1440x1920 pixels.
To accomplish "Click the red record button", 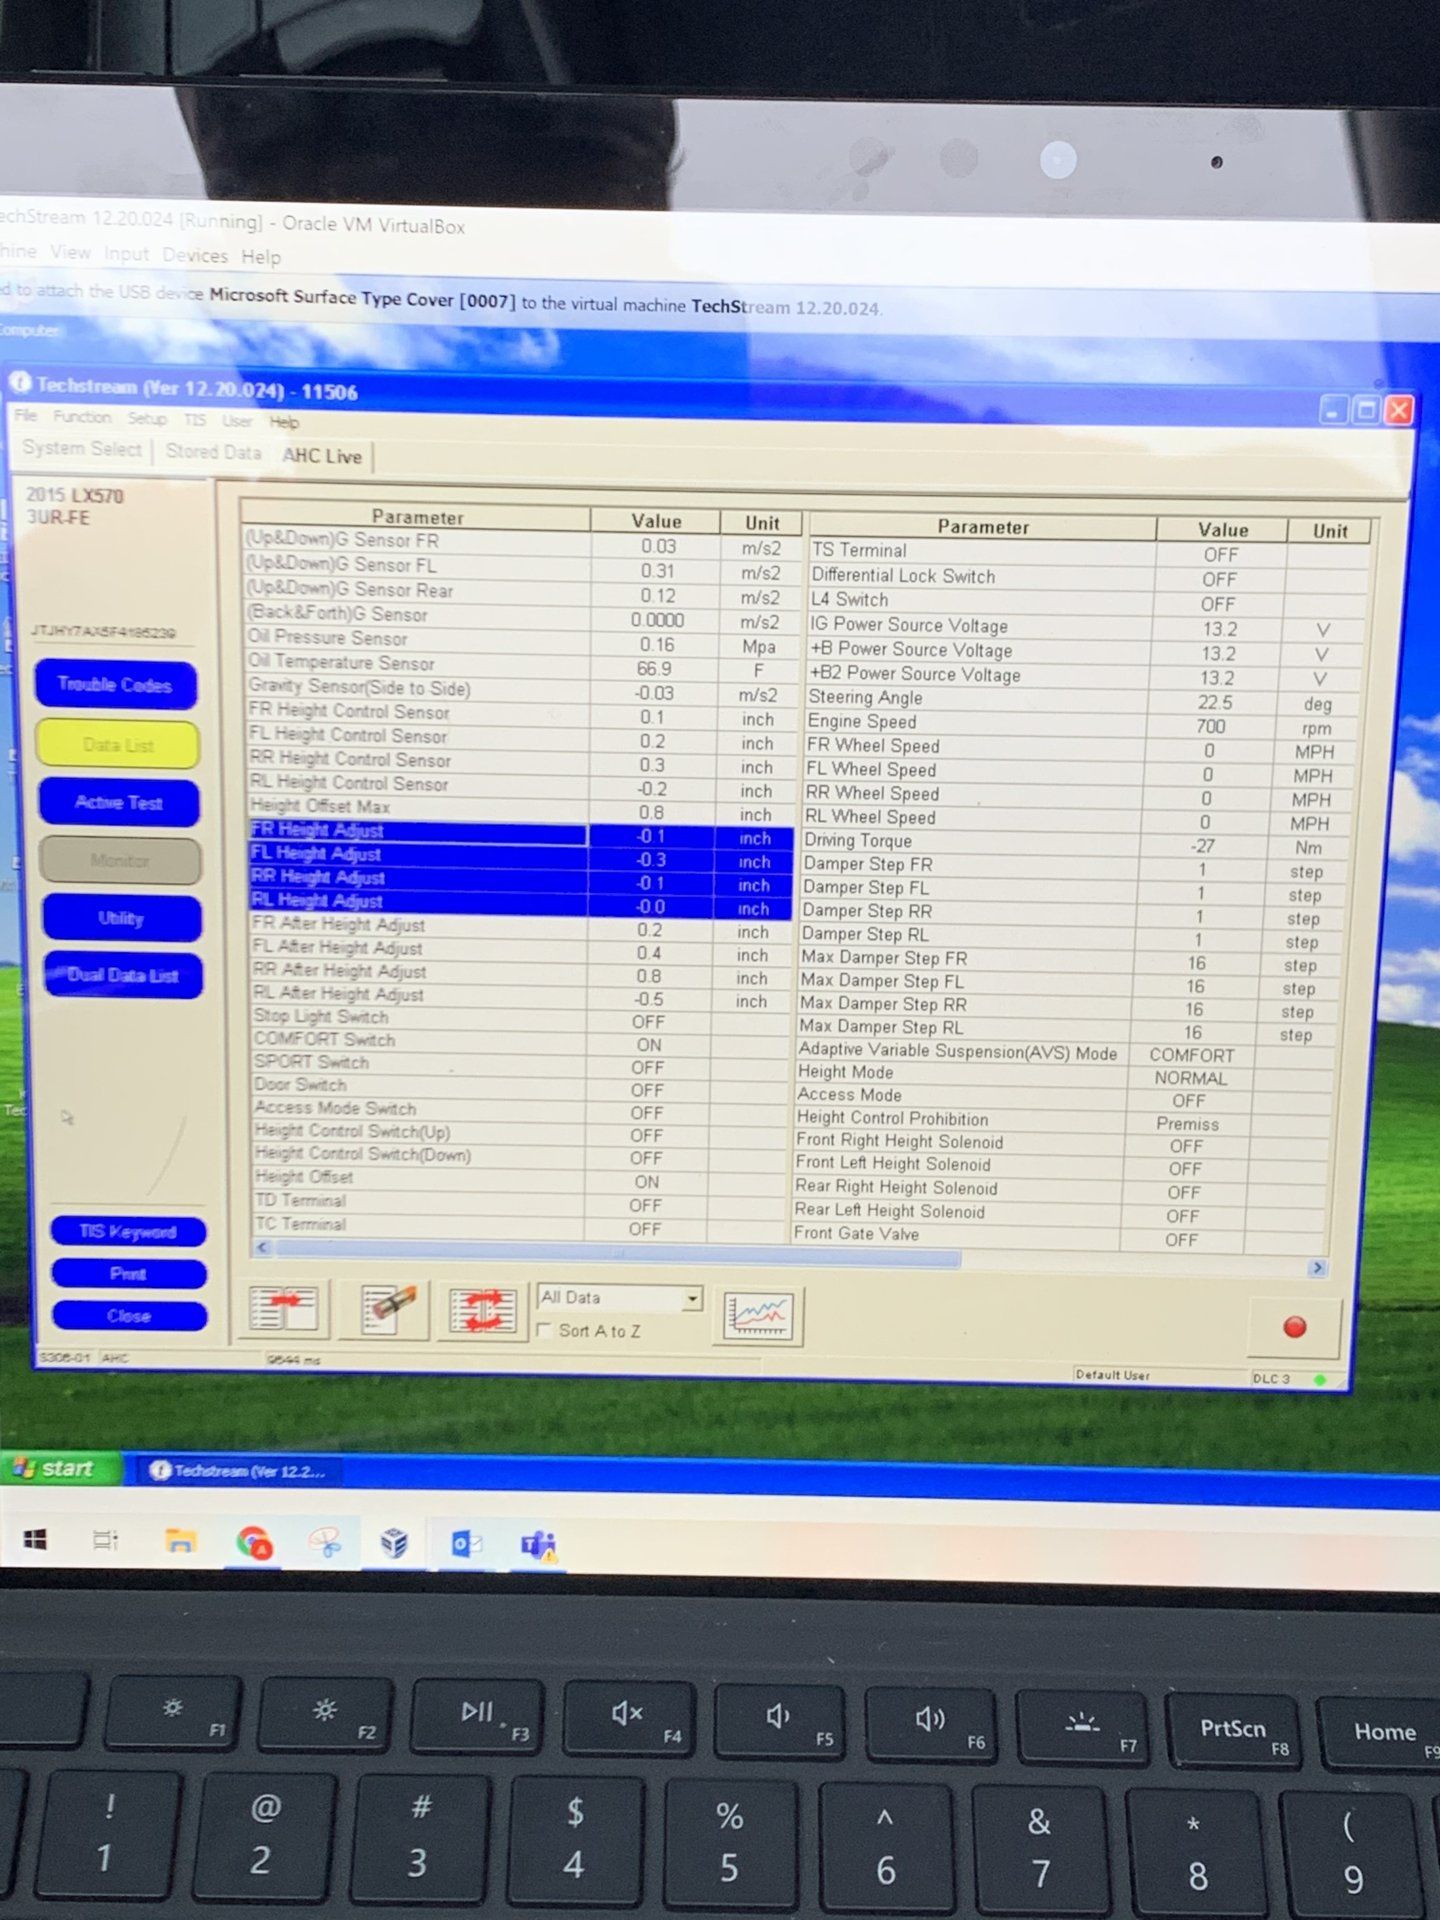I will coord(1294,1327).
